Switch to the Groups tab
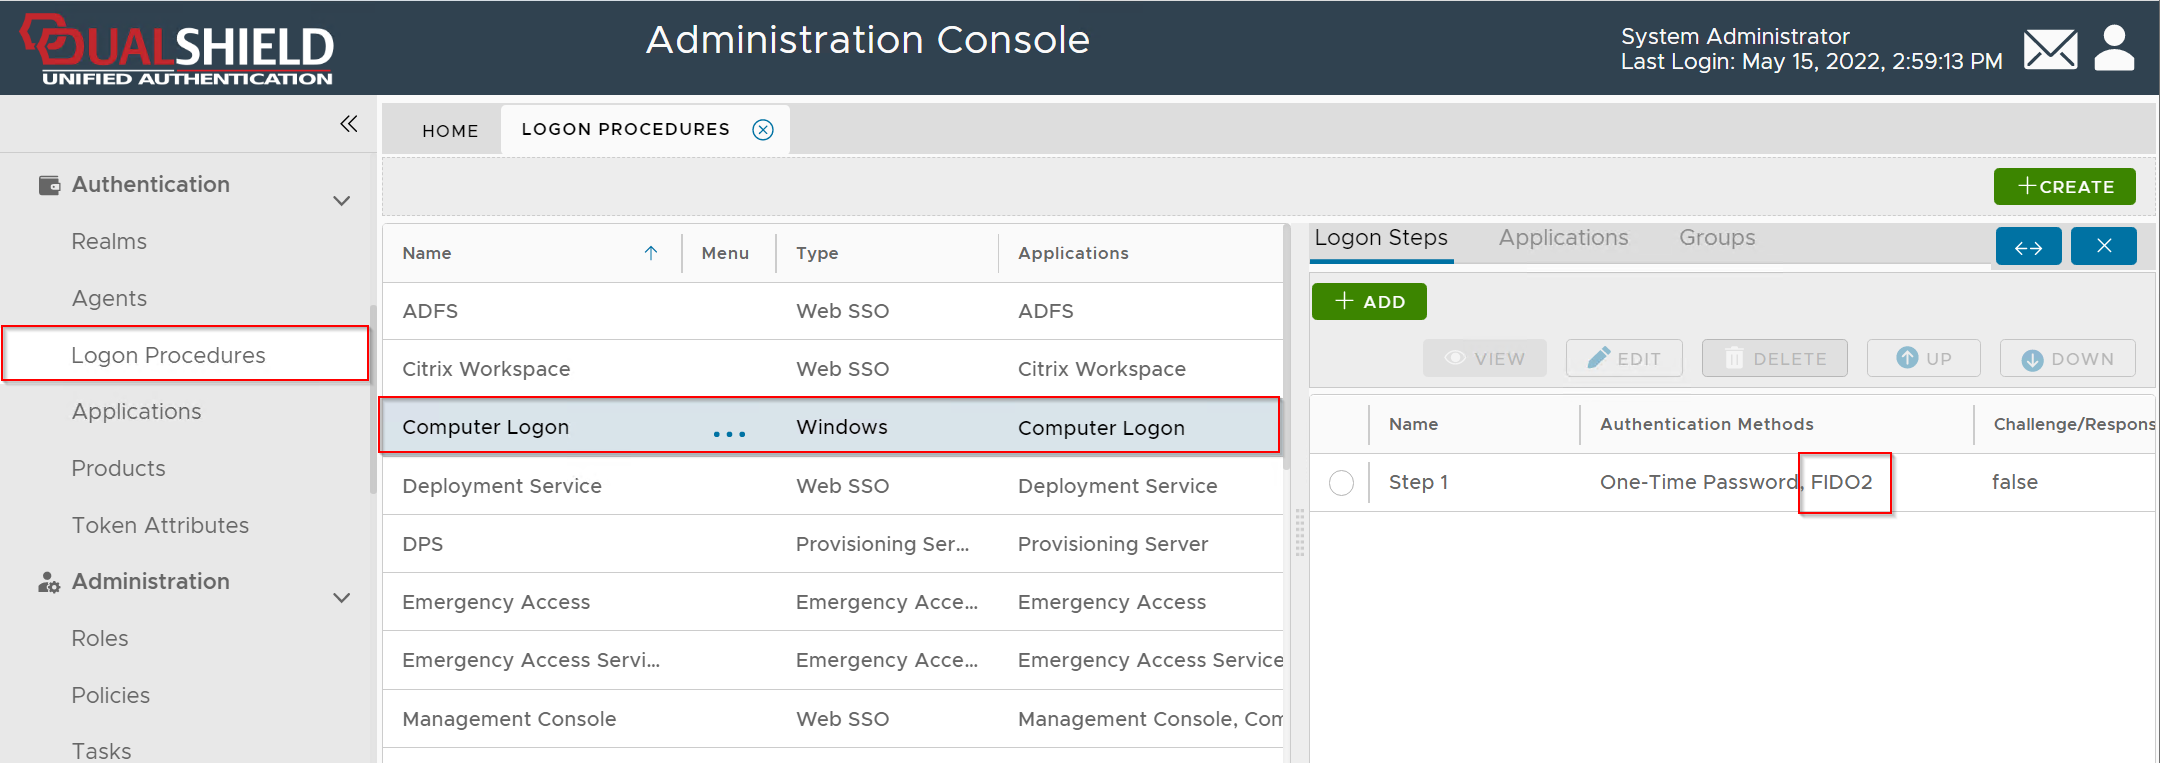This screenshot has width=2162, height=763. coord(1717,238)
